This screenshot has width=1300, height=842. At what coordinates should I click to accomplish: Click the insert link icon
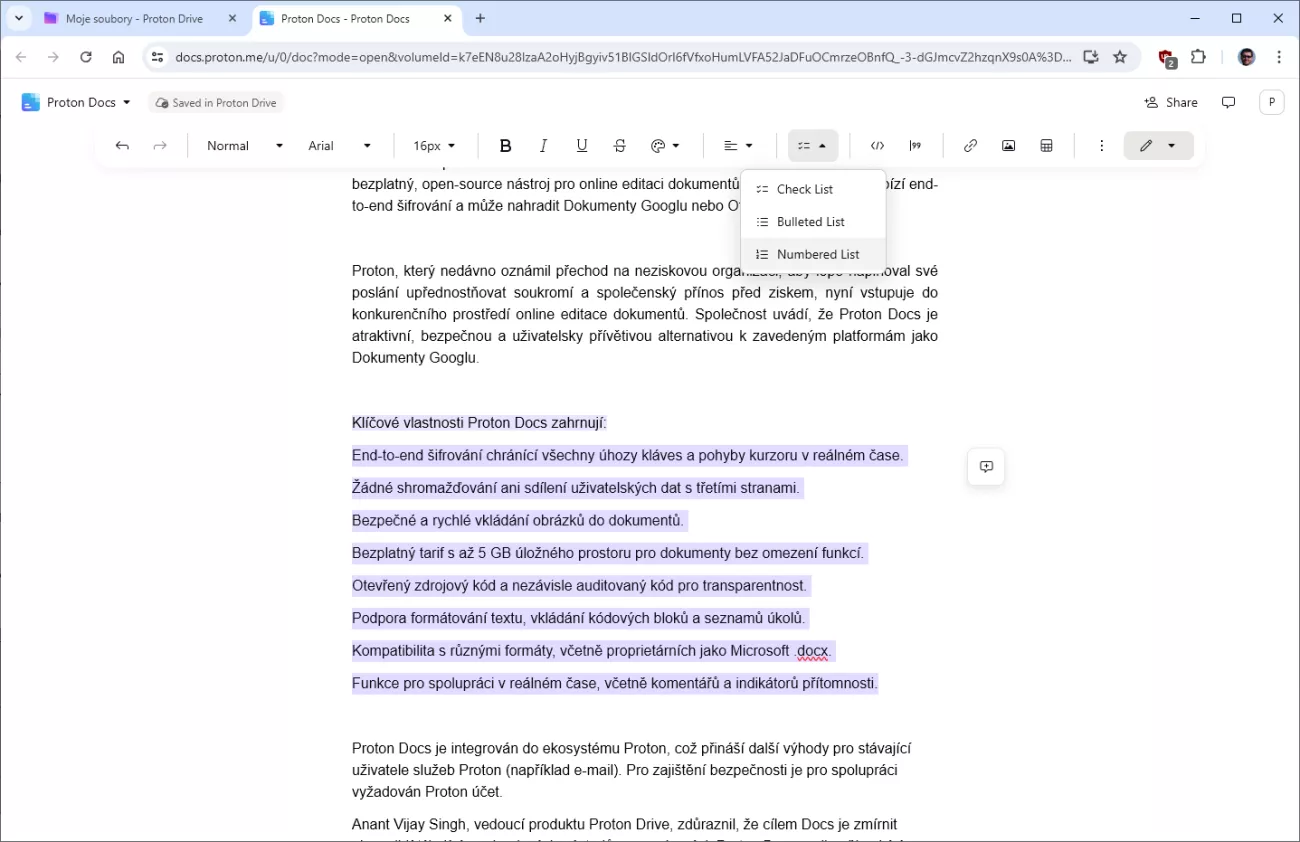pyautogui.click(x=970, y=146)
